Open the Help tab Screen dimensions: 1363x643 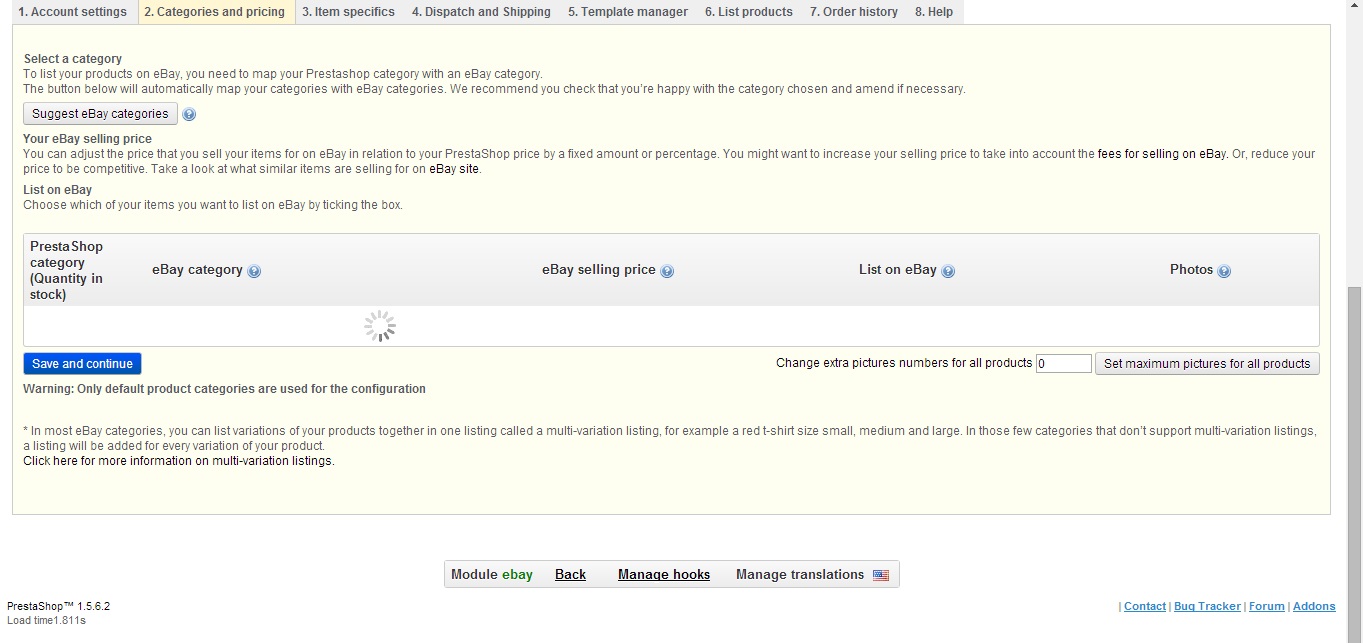(934, 12)
